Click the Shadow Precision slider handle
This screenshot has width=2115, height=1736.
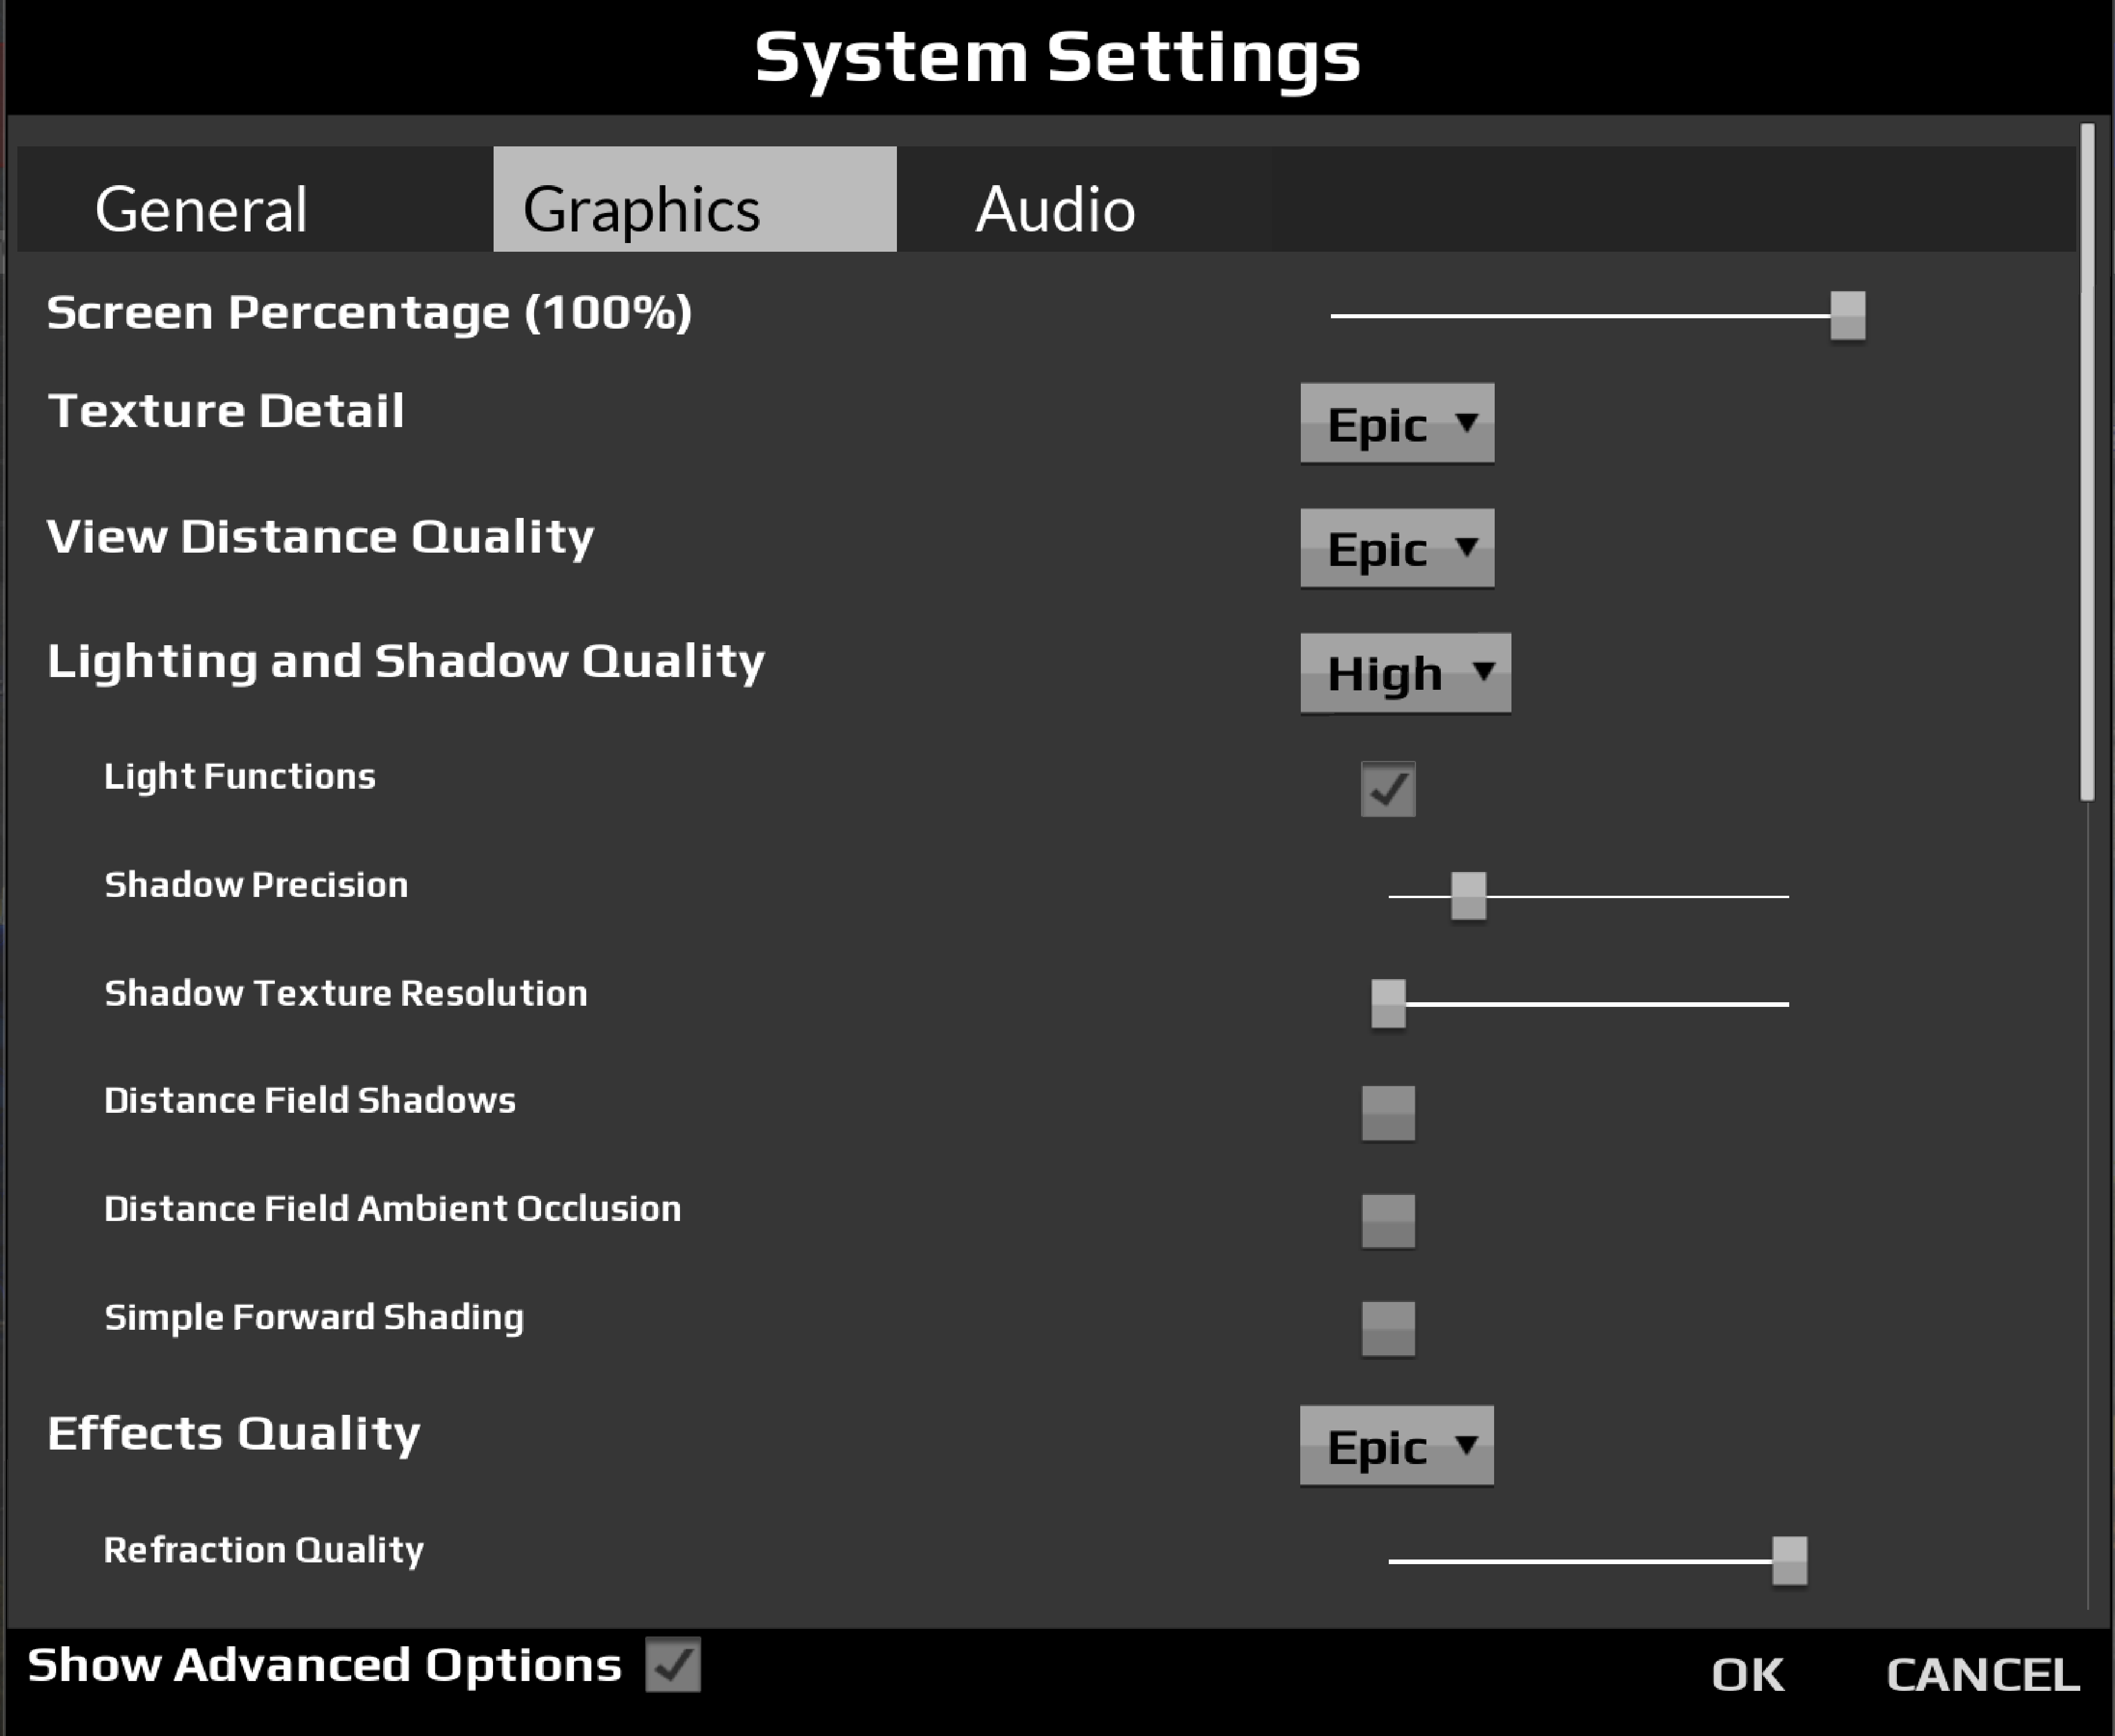click(1468, 896)
